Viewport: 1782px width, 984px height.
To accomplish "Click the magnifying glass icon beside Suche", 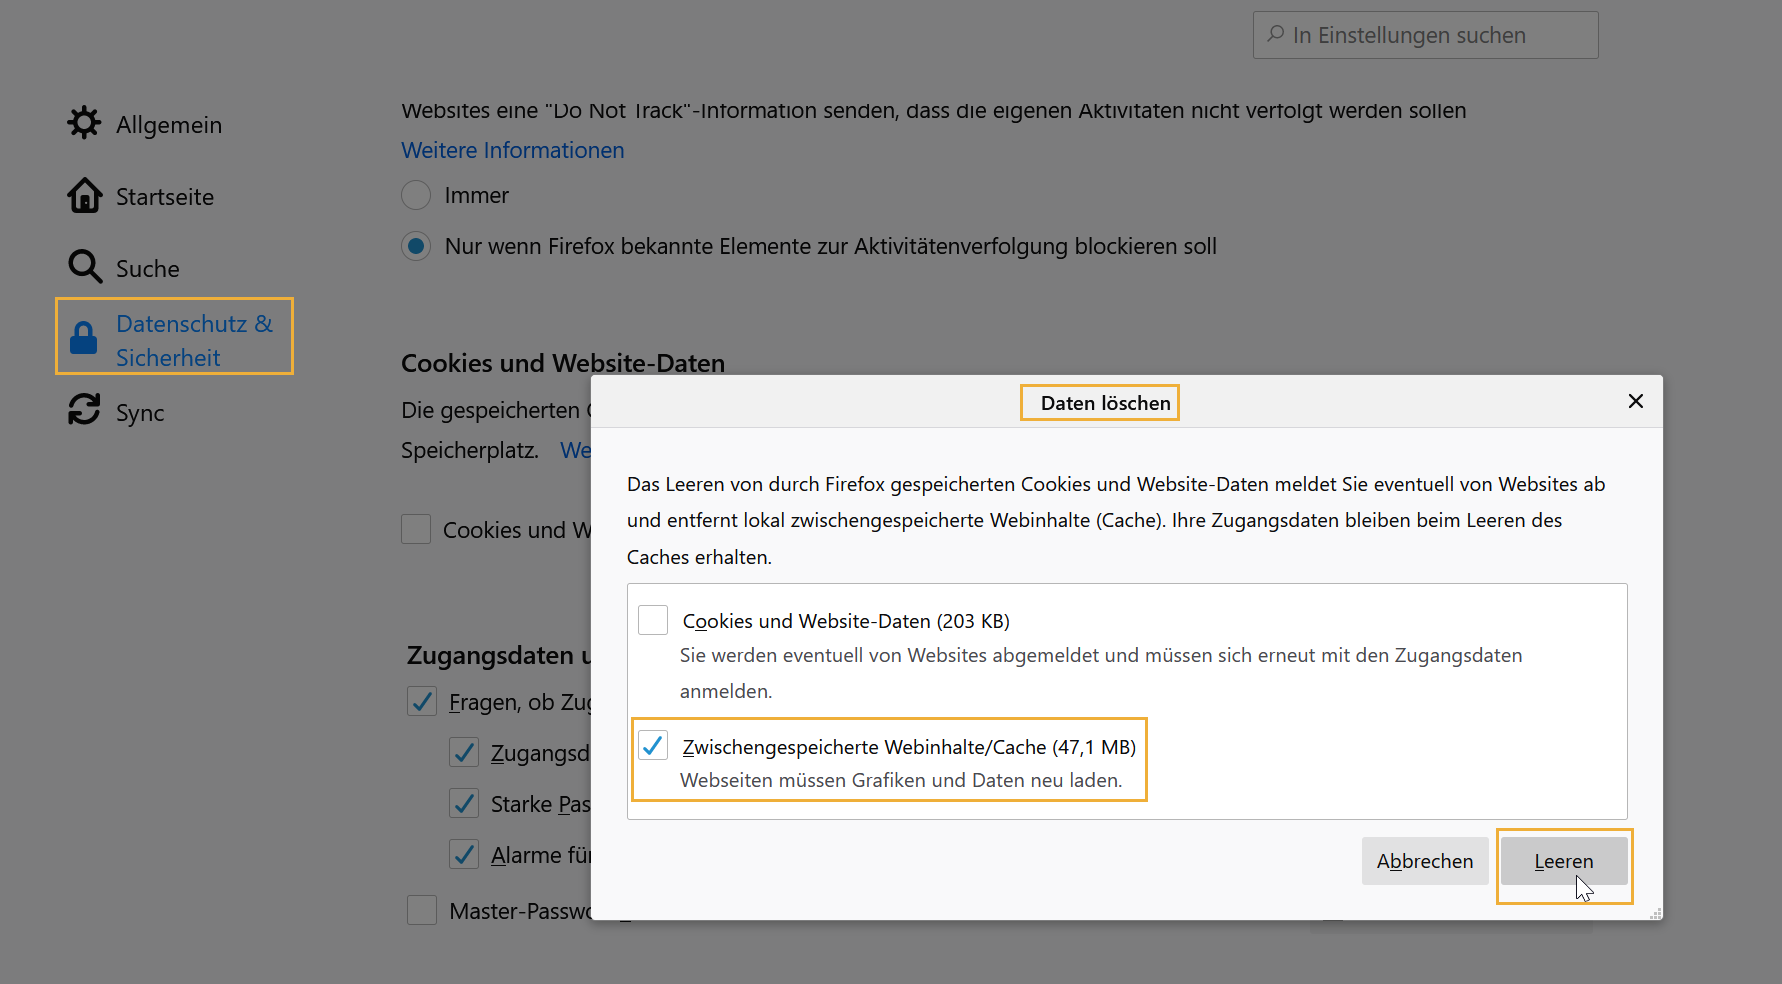I will pos(85,267).
